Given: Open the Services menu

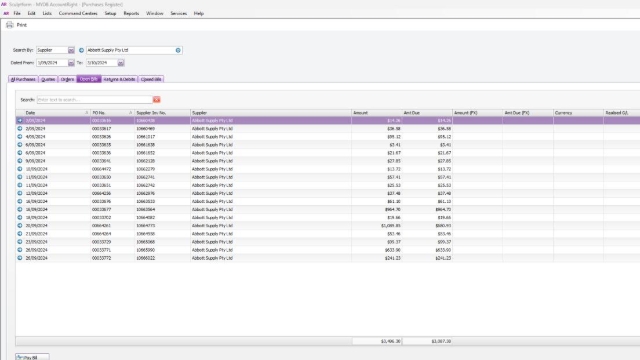Looking at the screenshot, I should click(178, 13).
